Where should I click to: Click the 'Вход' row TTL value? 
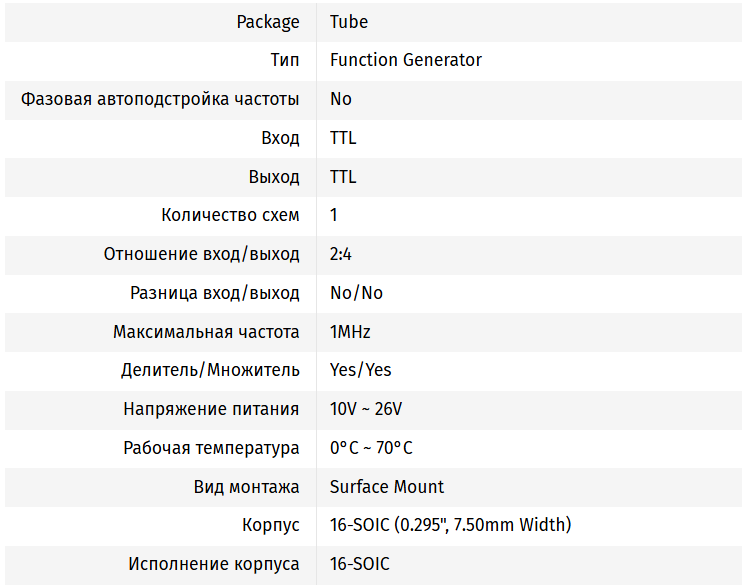[x=343, y=138]
